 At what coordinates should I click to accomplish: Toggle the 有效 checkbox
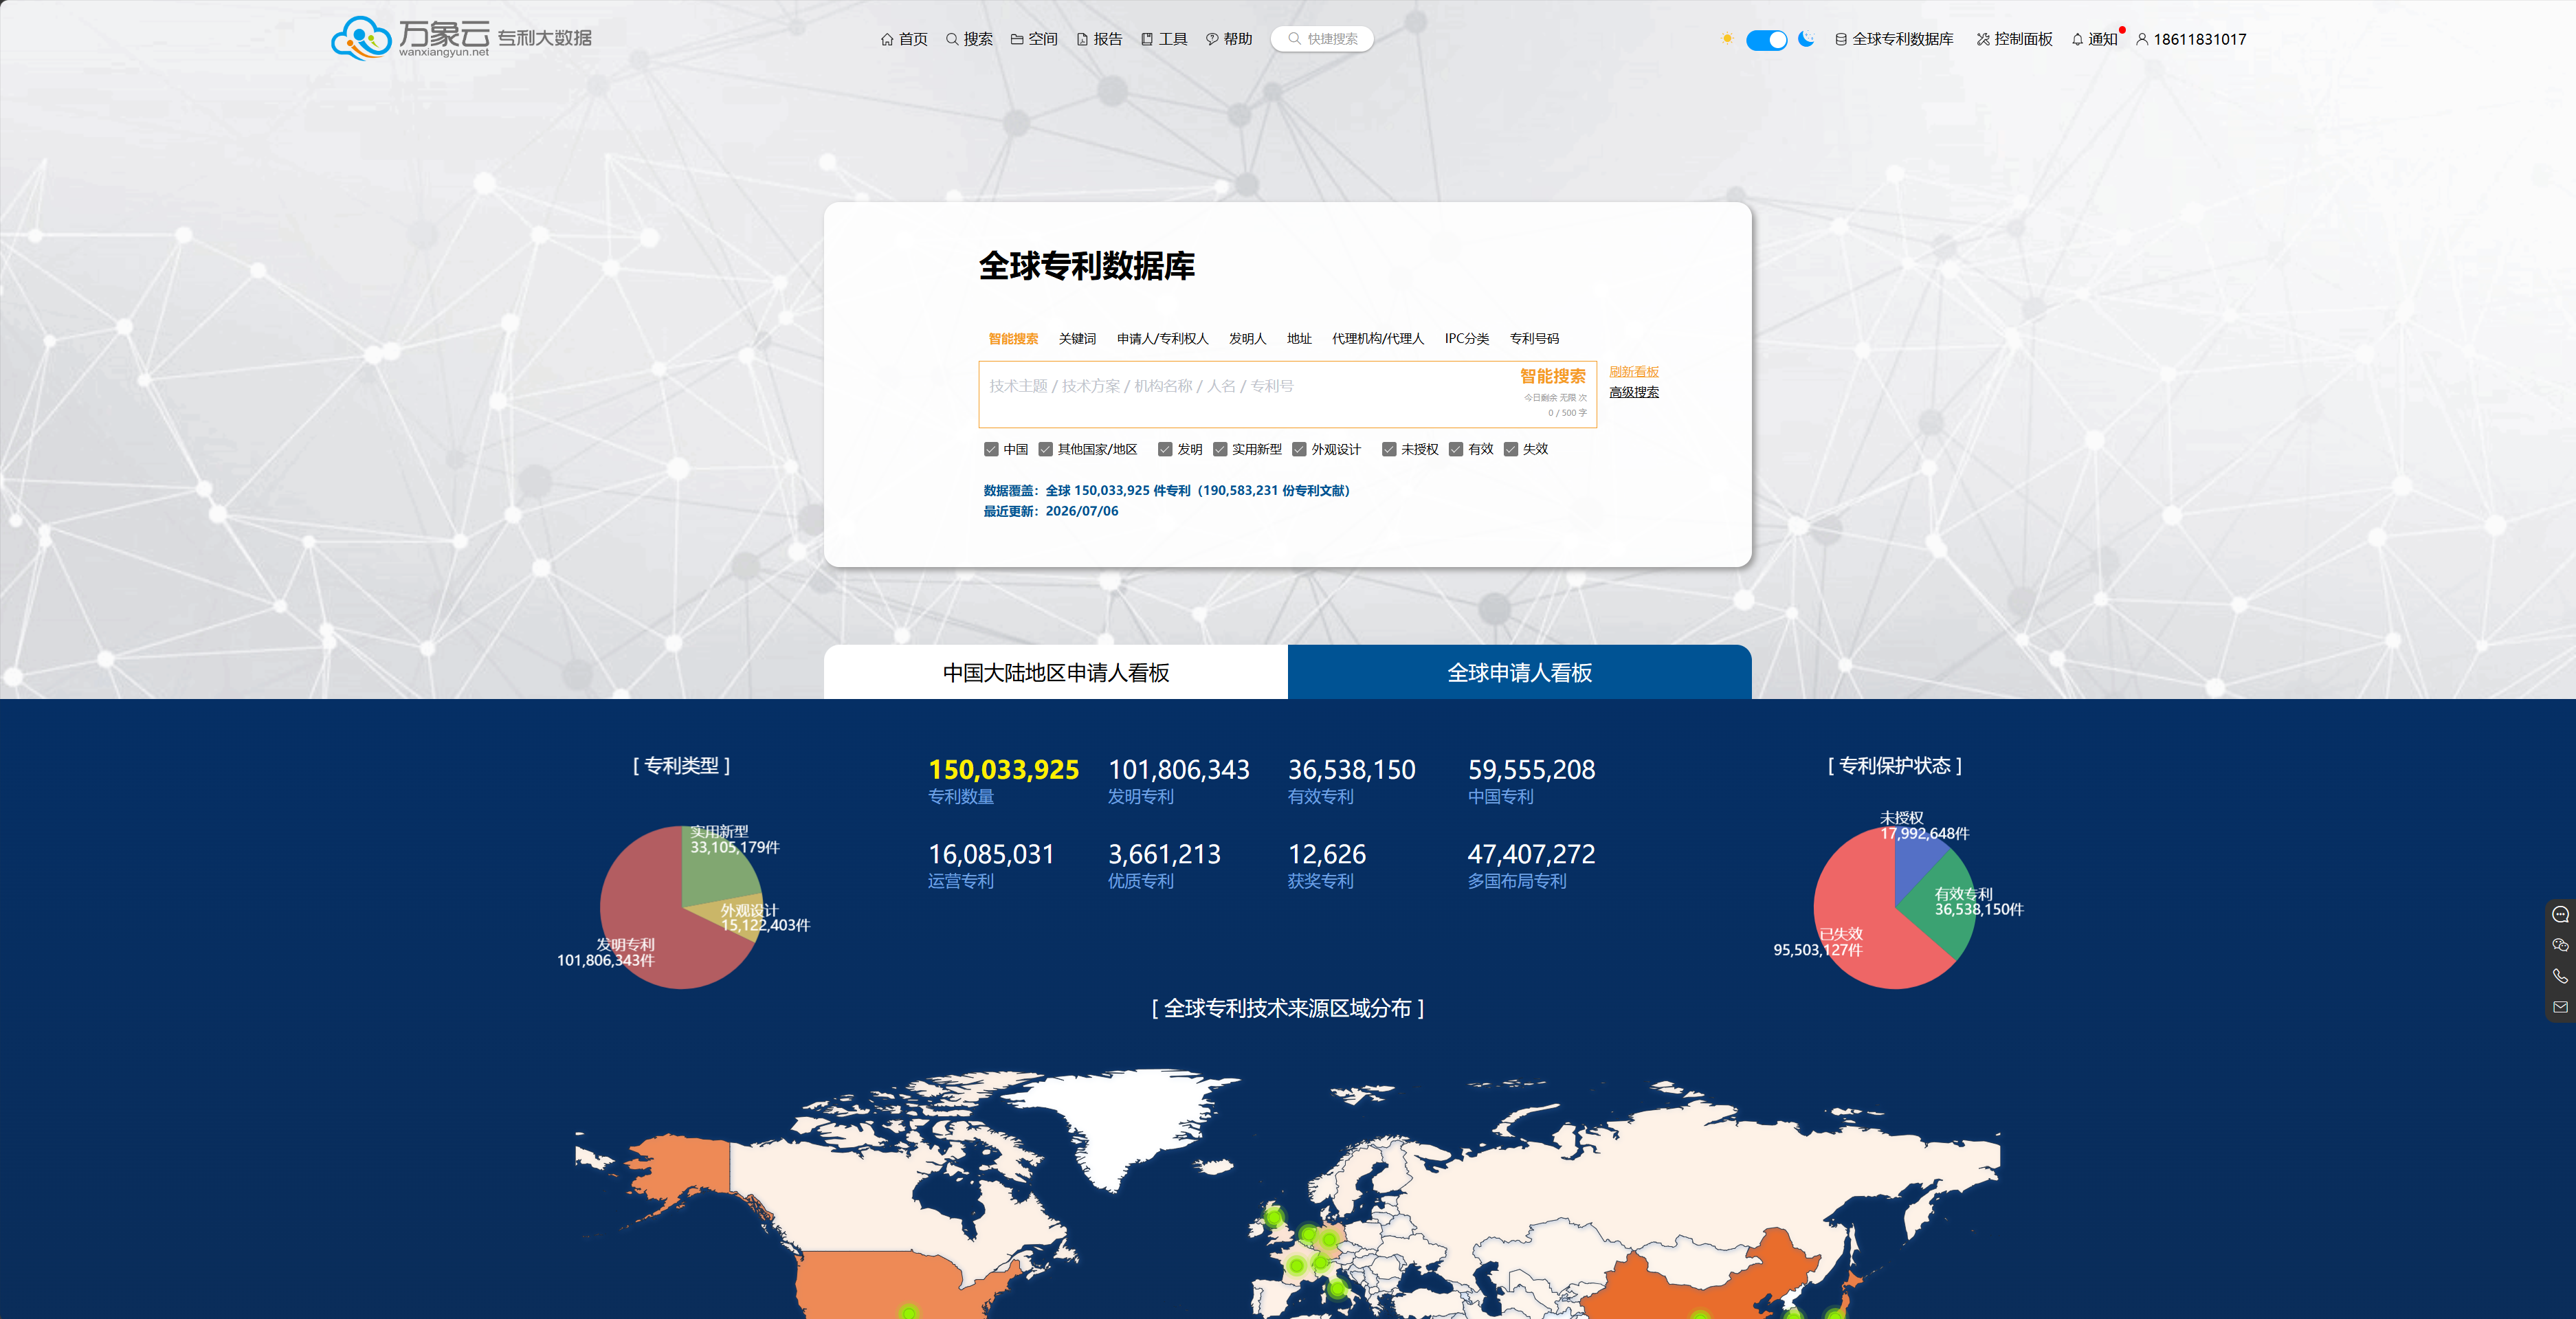[1456, 449]
